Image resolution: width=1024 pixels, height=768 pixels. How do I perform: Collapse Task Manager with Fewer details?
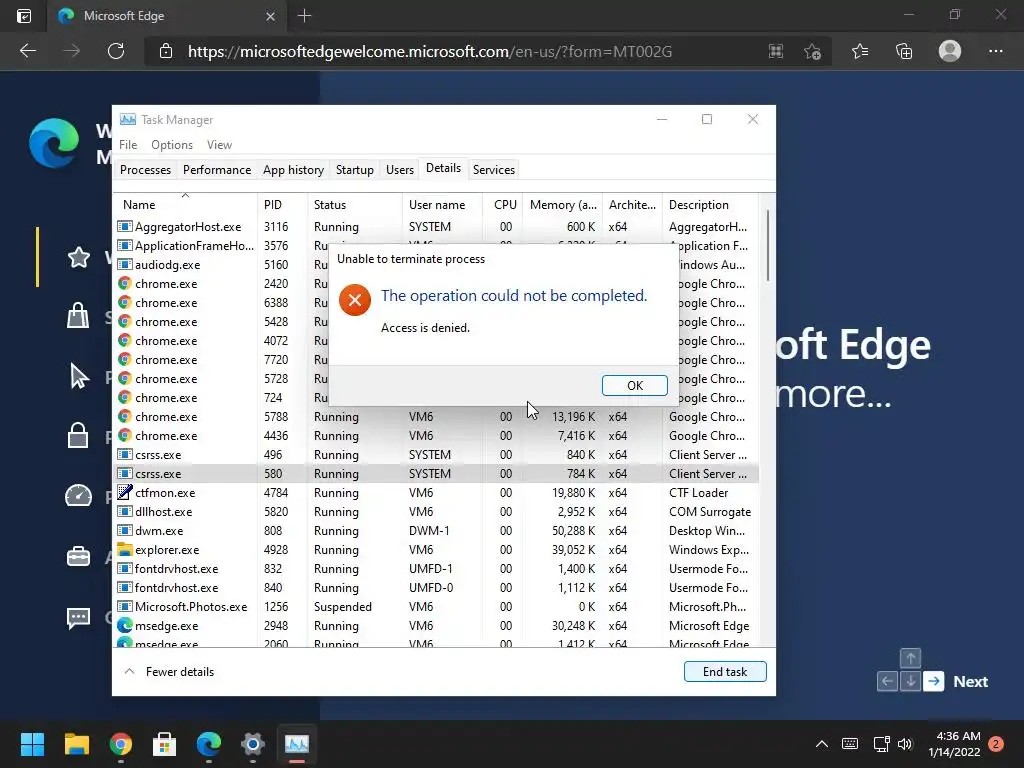[x=169, y=671]
